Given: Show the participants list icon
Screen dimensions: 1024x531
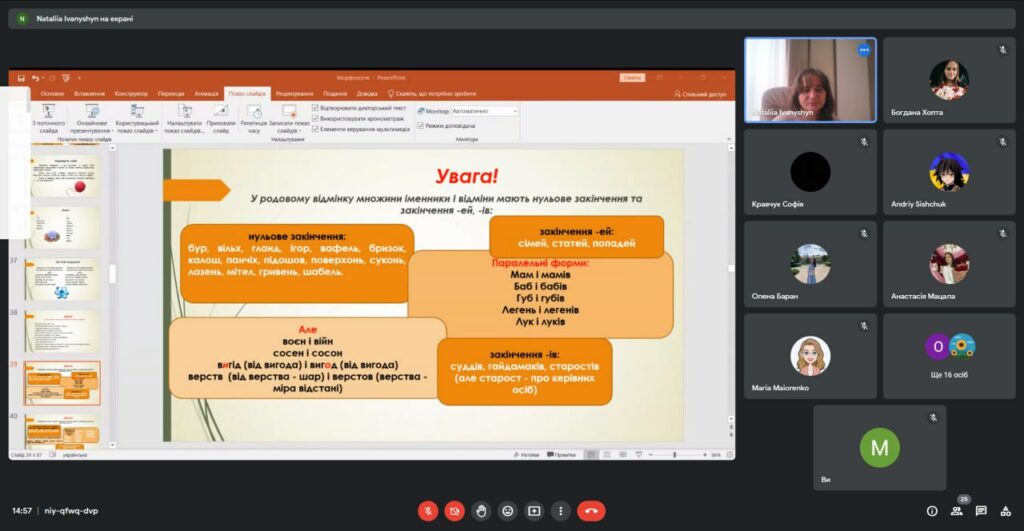Looking at the screenshot, I should pos(957,511).
